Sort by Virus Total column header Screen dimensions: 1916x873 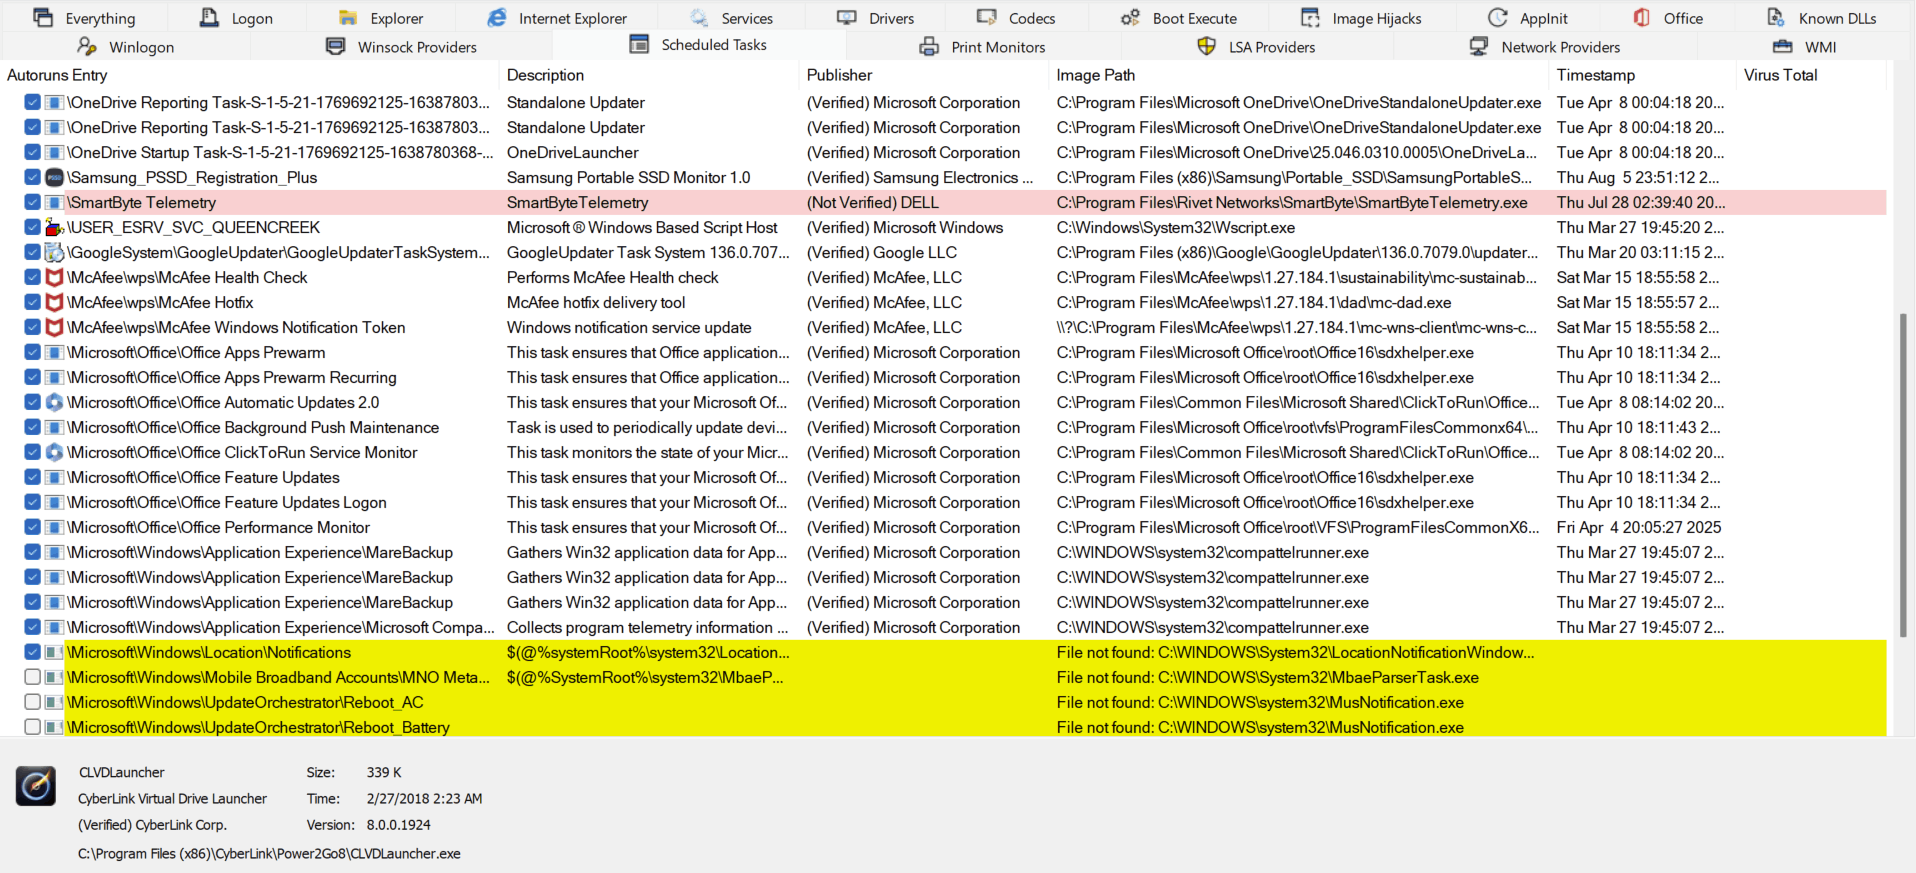[1811, 75]
